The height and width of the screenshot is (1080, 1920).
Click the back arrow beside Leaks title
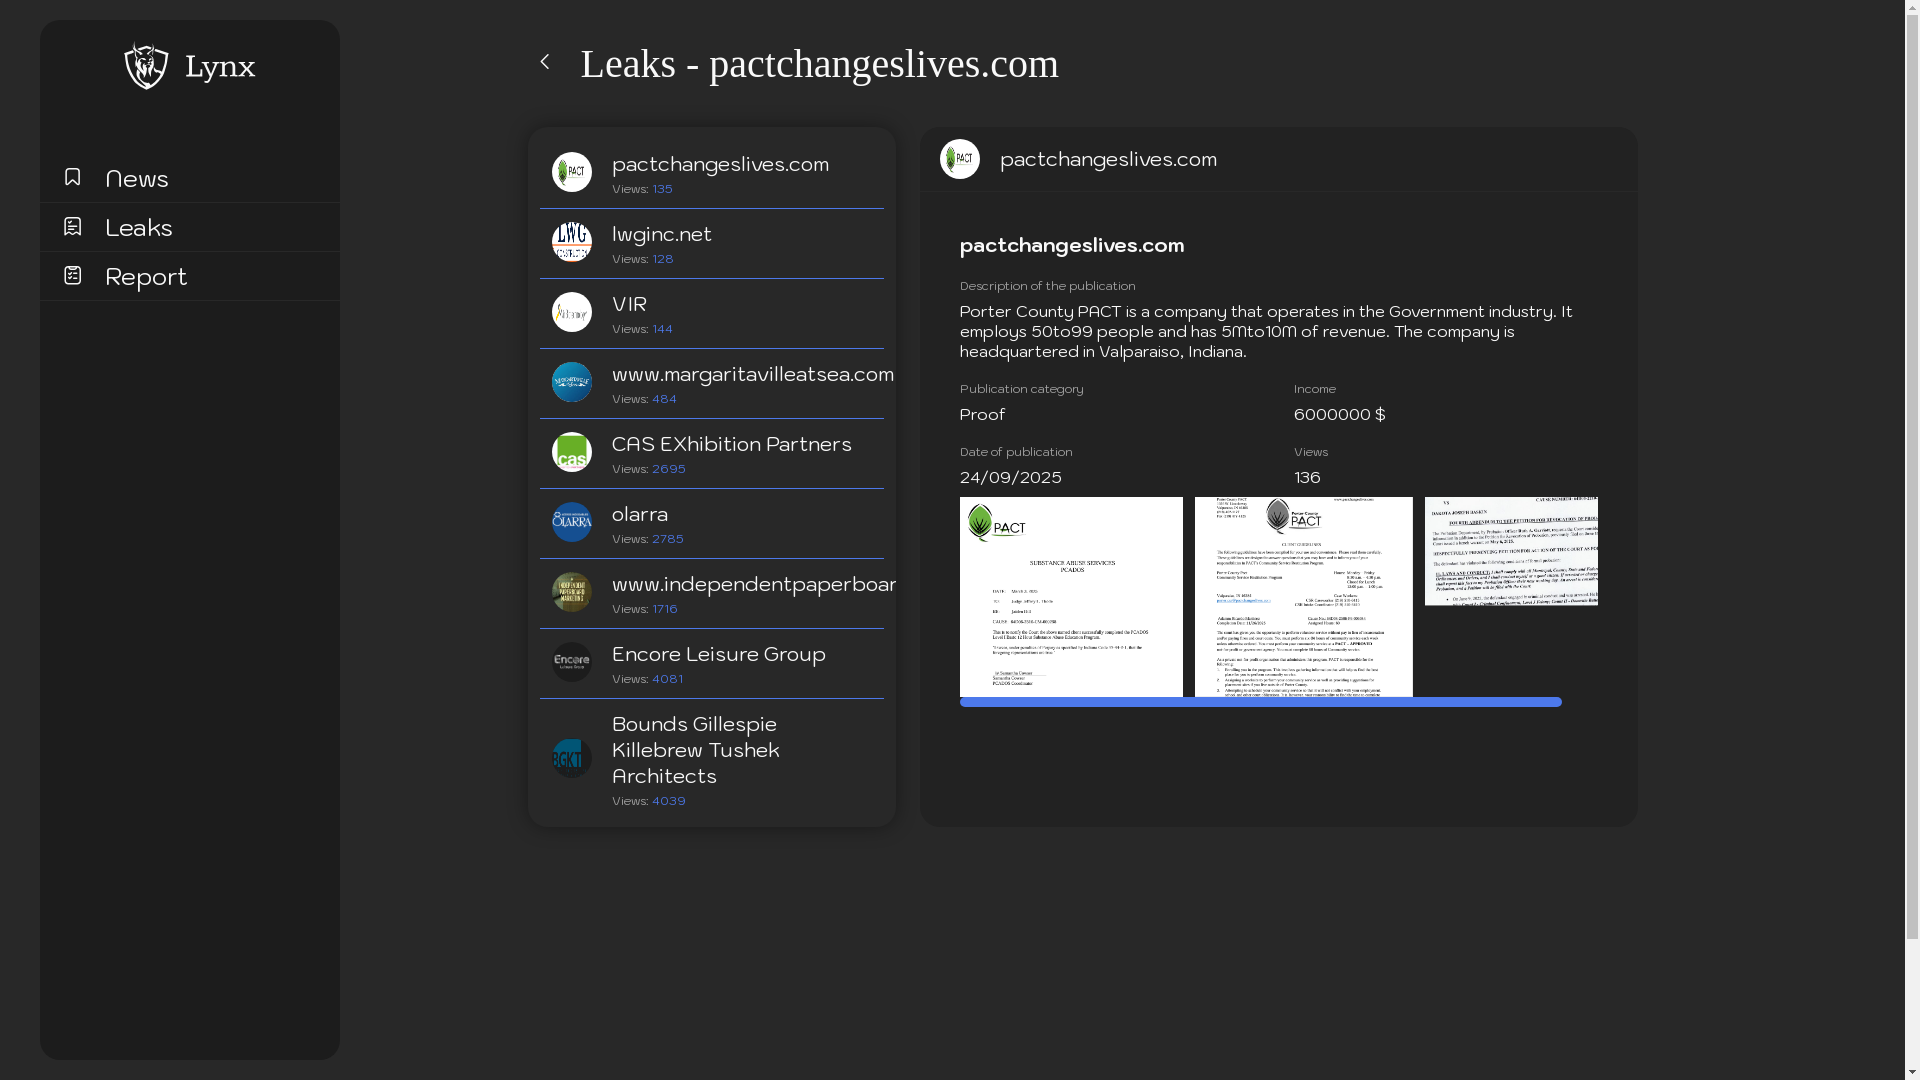pos(545,62)
